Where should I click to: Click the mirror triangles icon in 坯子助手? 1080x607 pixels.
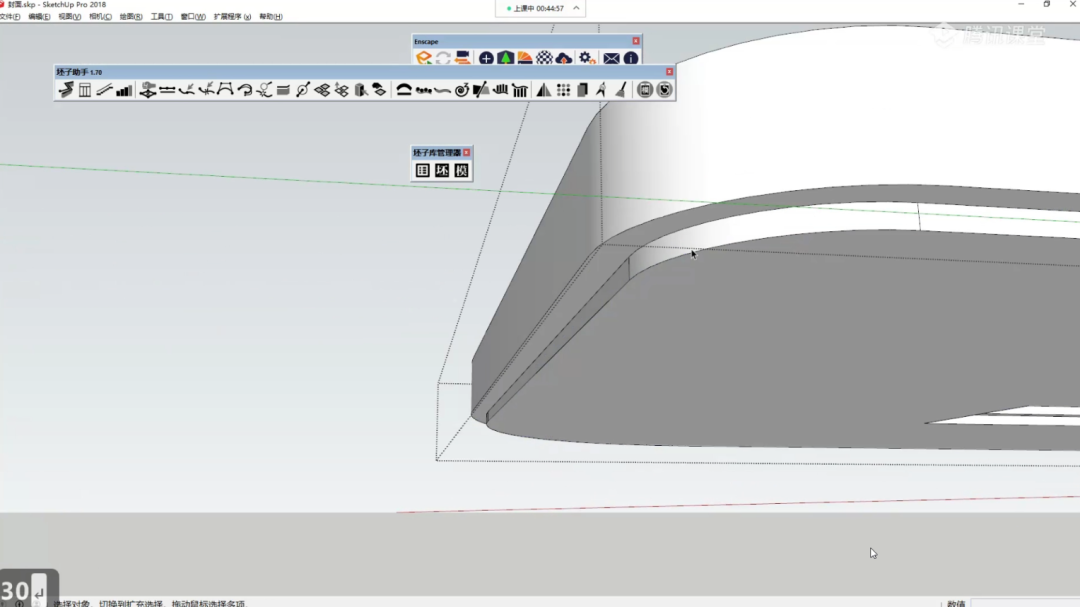543,90
